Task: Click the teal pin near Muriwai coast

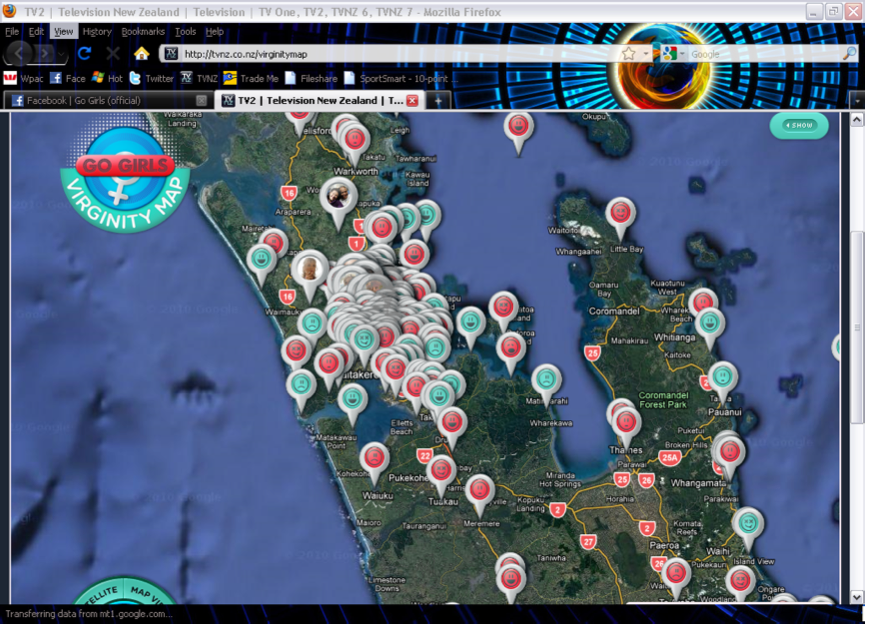Action: coord(261,259)
